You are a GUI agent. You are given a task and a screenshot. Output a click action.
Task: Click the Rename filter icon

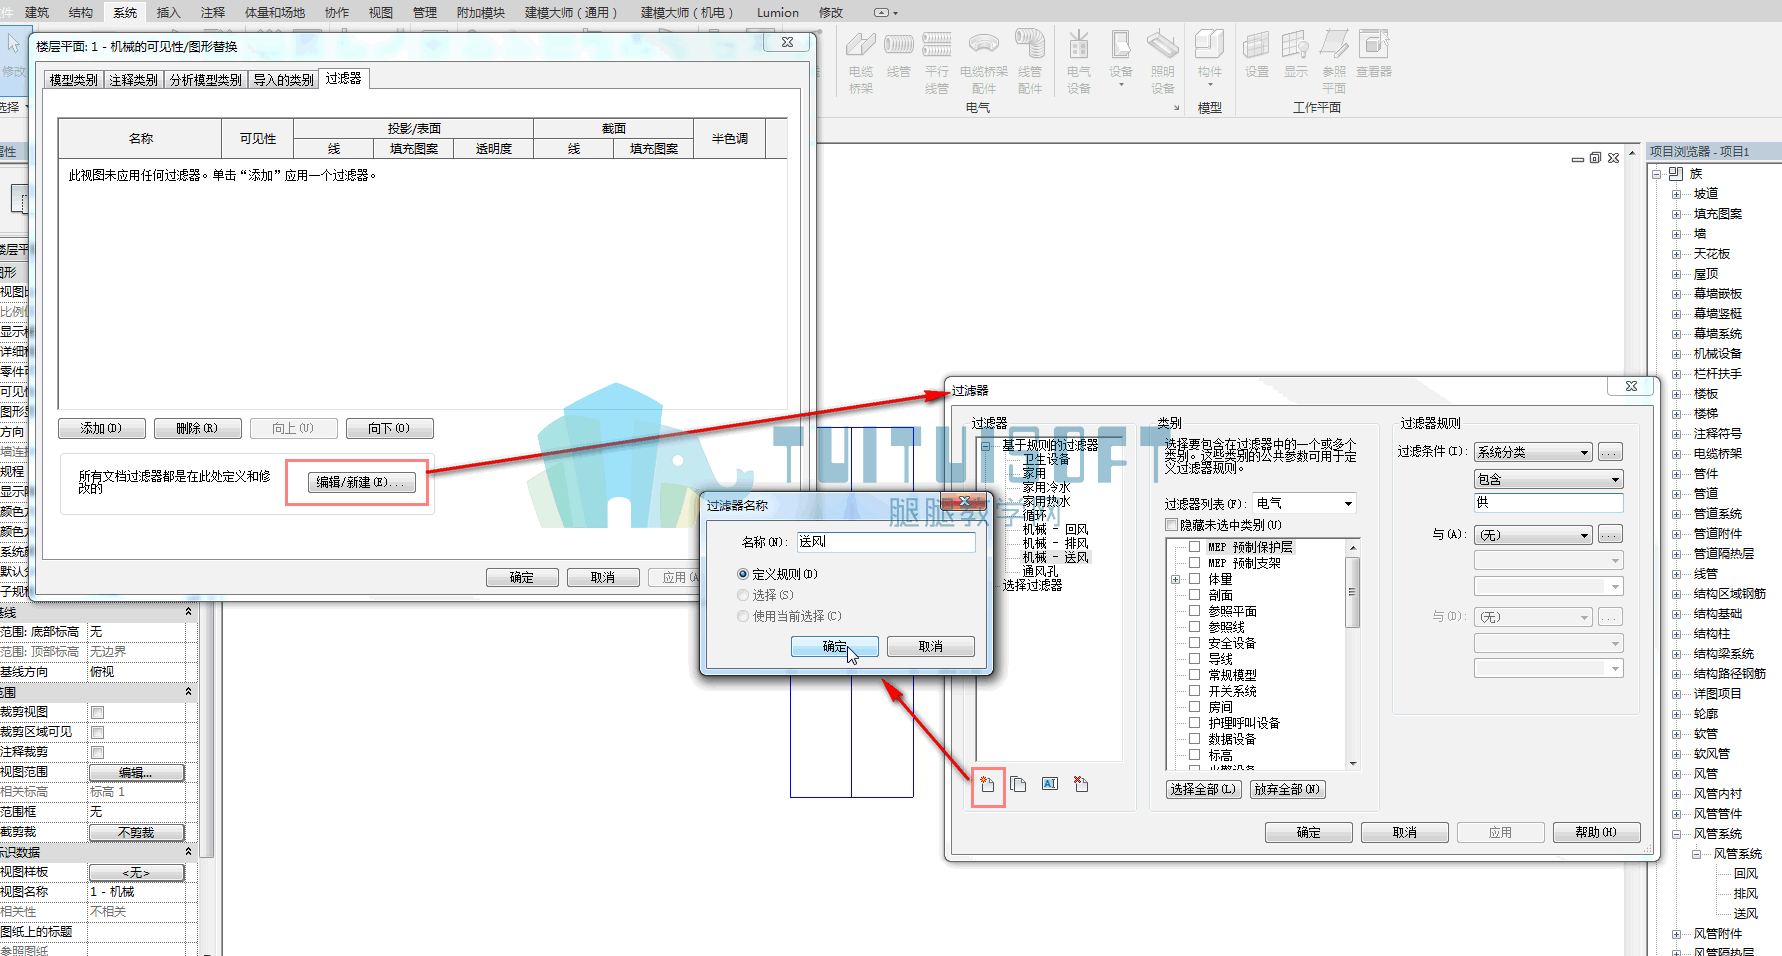[x=1050, y=784]
